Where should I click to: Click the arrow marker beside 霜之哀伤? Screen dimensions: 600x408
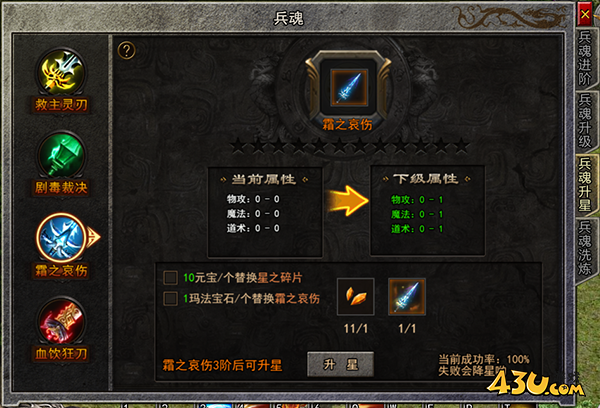pyautogui.click(x=93, y=237)
